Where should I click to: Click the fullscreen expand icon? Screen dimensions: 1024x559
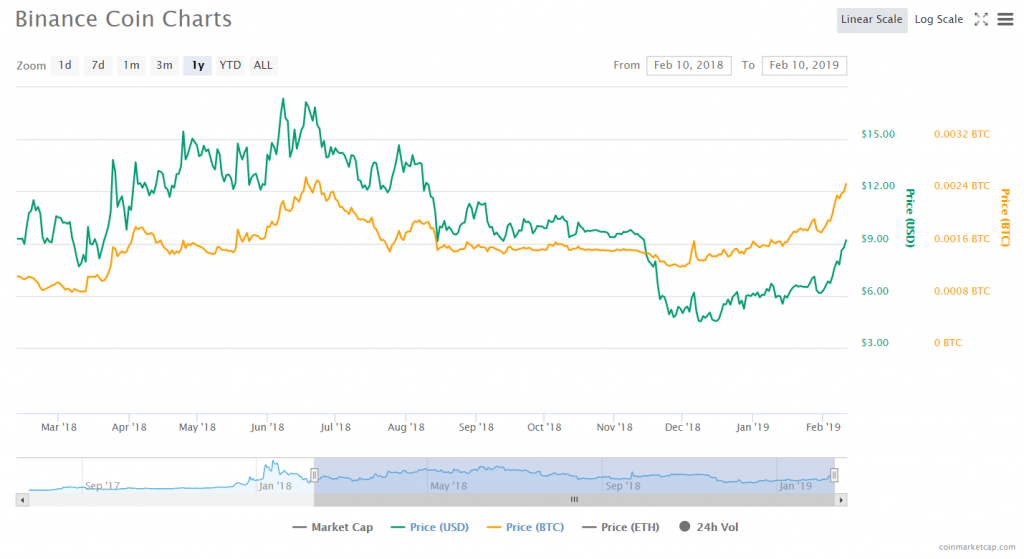981,19
